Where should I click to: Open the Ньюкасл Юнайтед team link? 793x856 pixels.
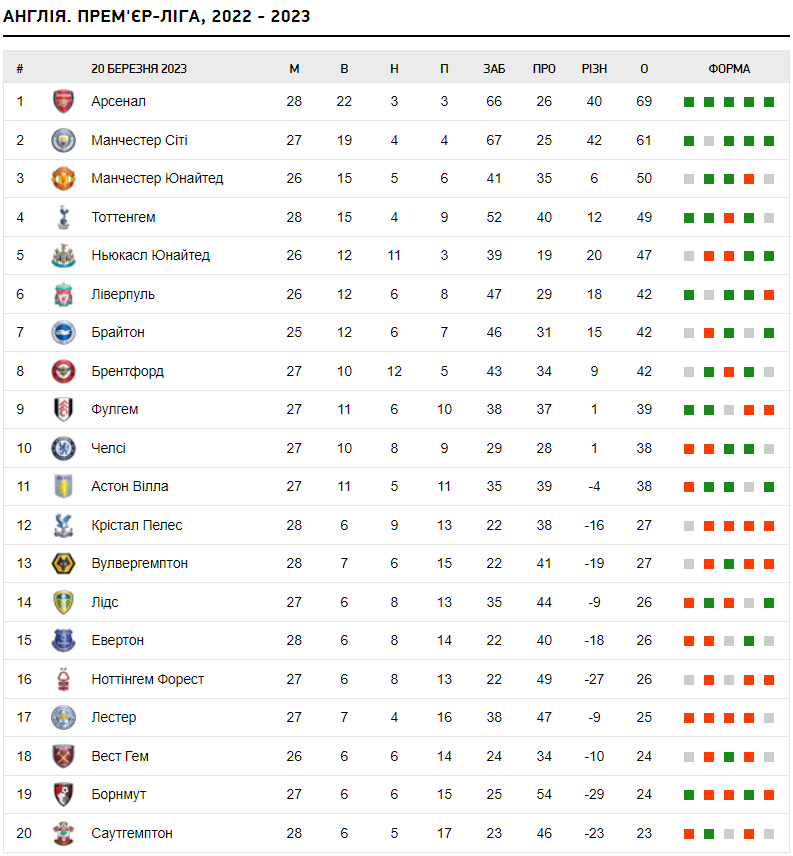(x=150, y=255)
